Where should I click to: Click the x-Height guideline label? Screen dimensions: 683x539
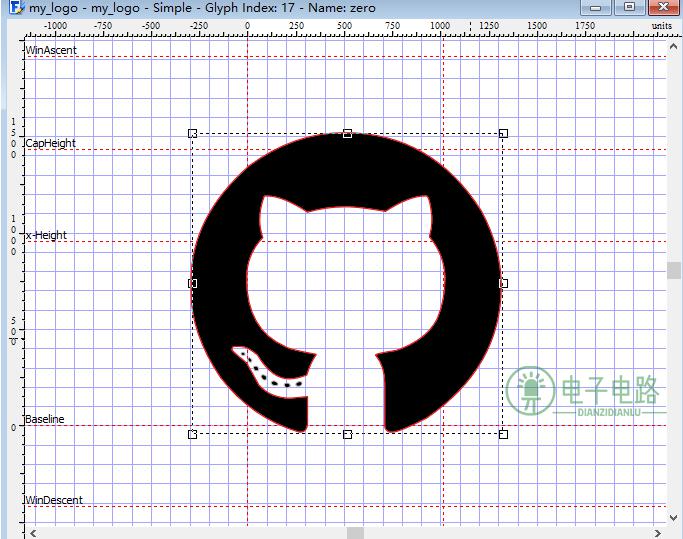tap(46, 235)
